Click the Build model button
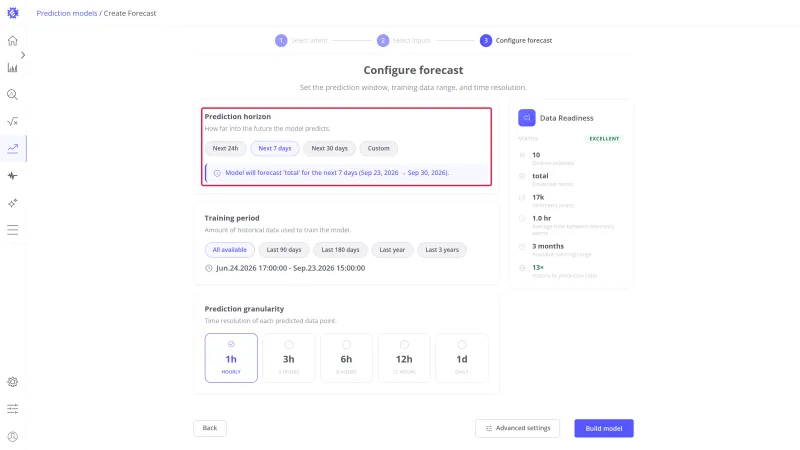 pos(604,429)
